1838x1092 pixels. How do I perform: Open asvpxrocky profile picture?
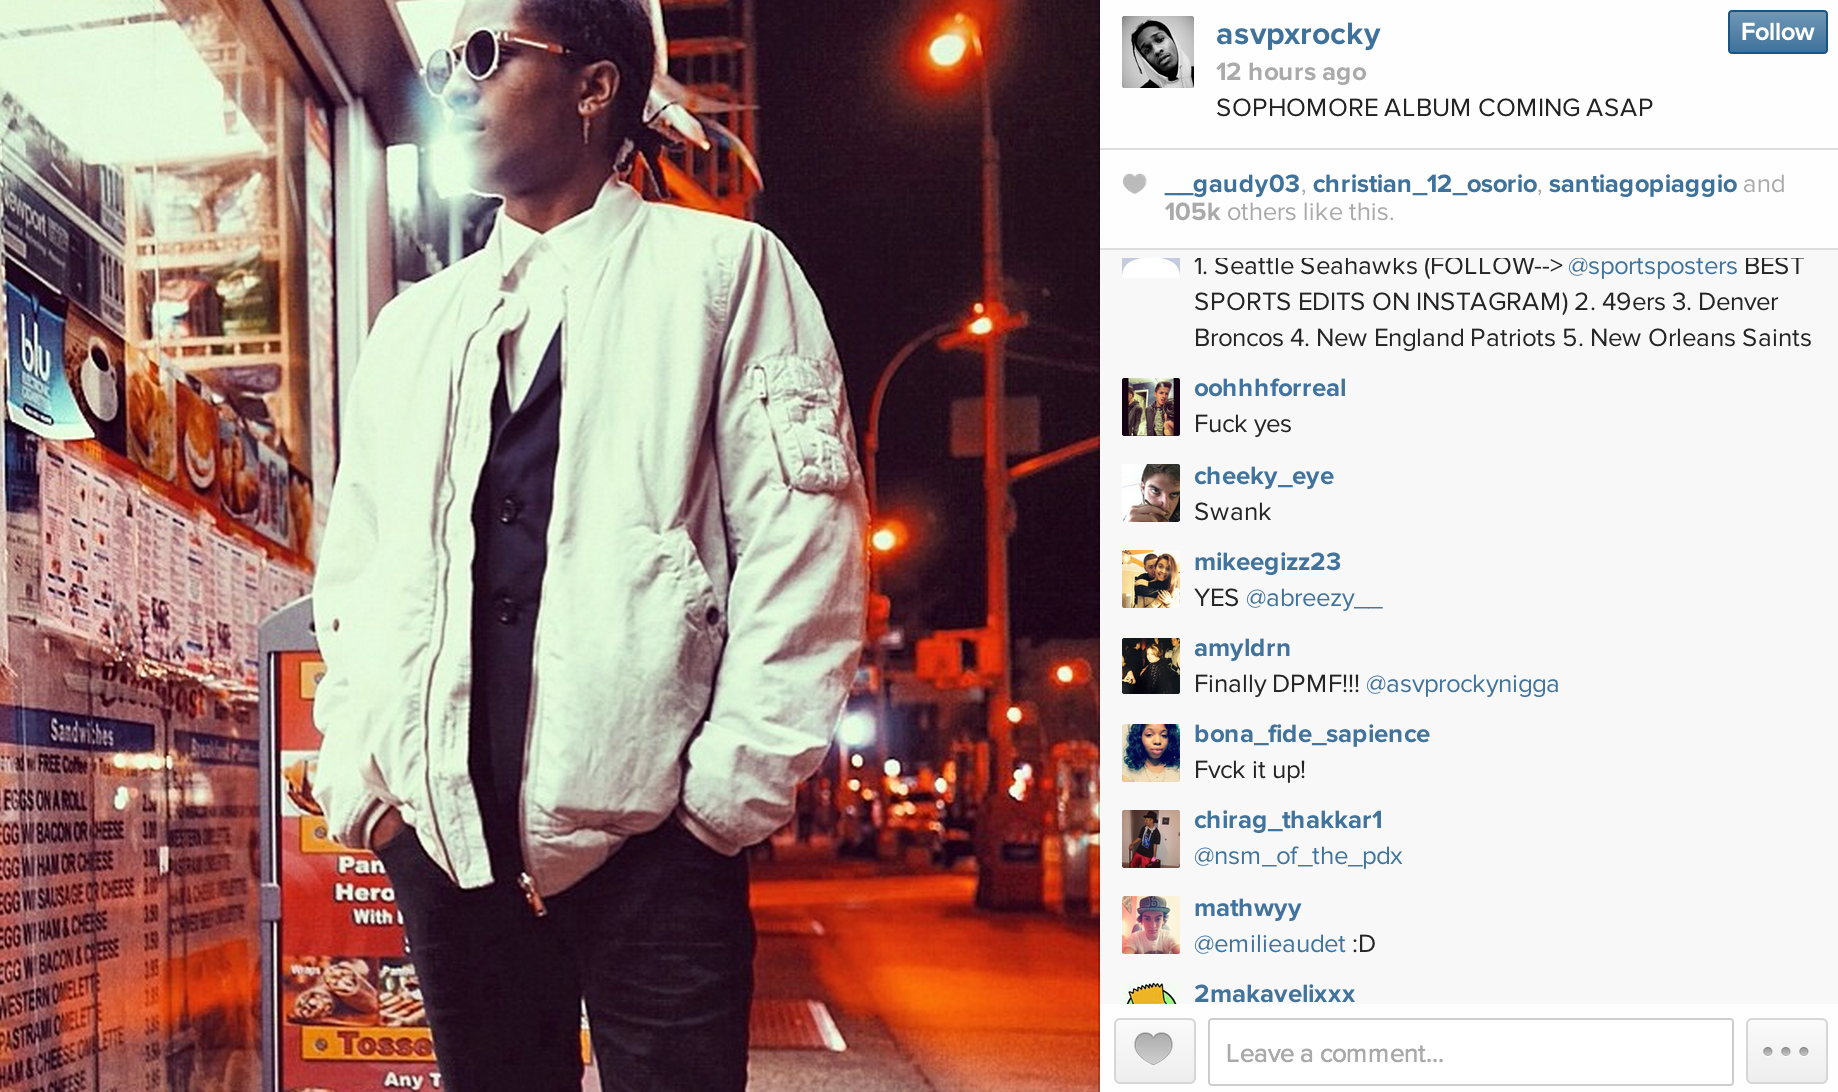[x=1158, y=52]
